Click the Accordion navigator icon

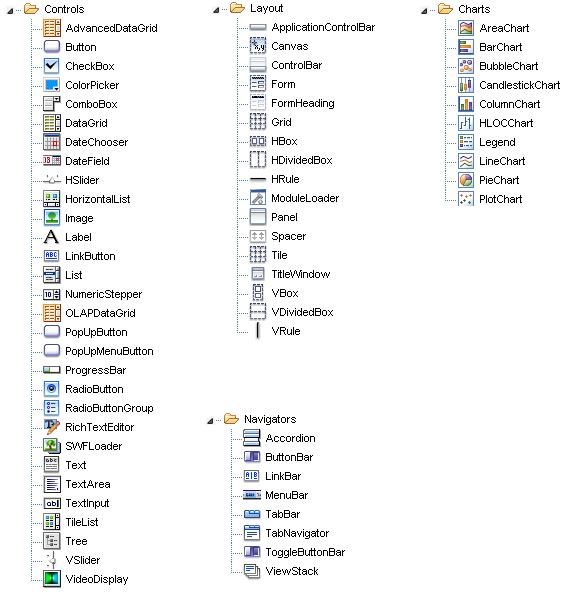[x=252, y=438]
